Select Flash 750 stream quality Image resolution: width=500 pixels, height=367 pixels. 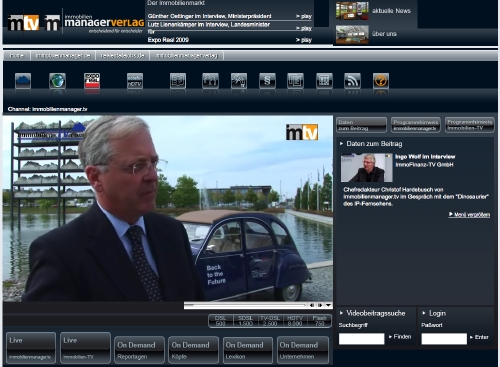(x=319, y=321)
